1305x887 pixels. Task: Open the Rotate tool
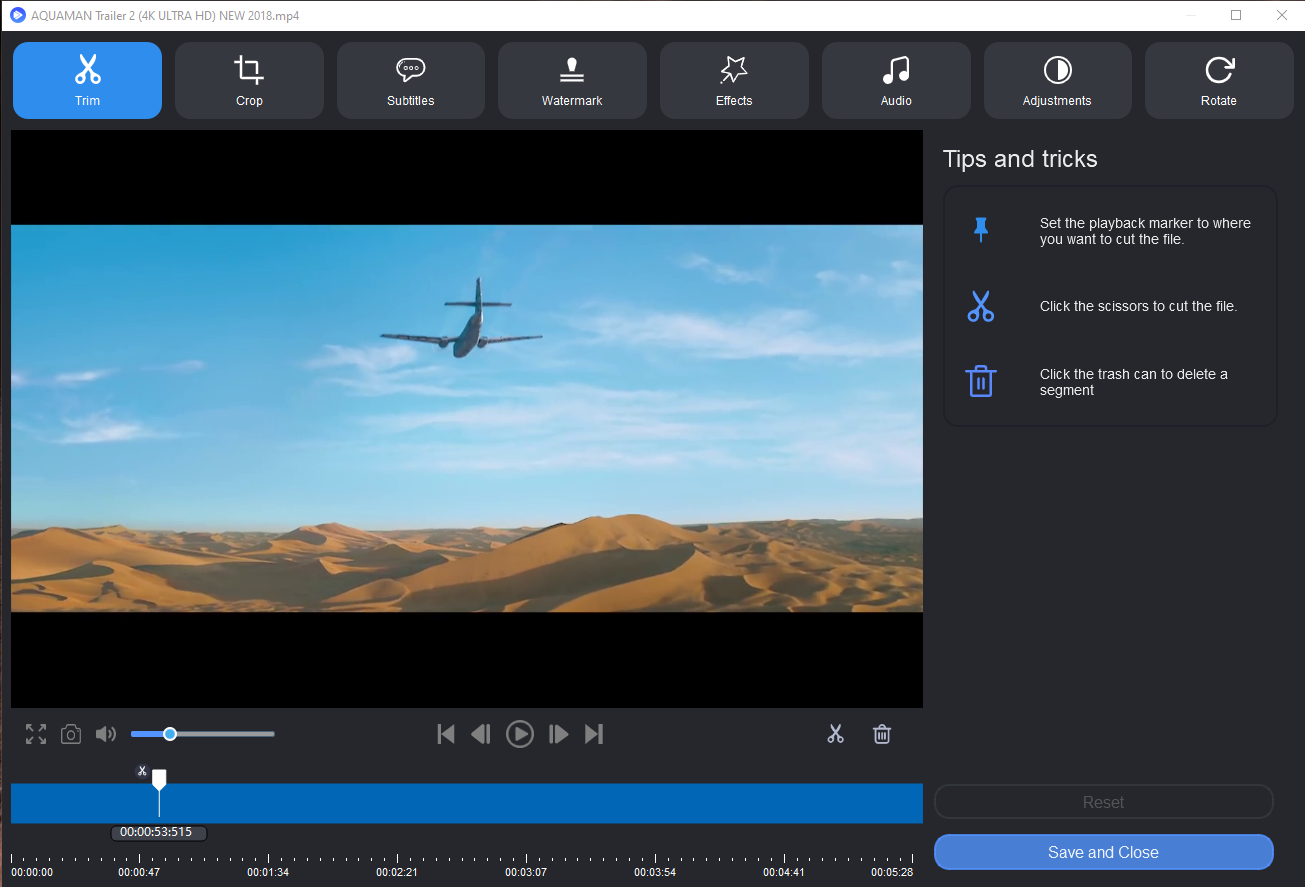pyautogui.click(x=1218, y=81)
